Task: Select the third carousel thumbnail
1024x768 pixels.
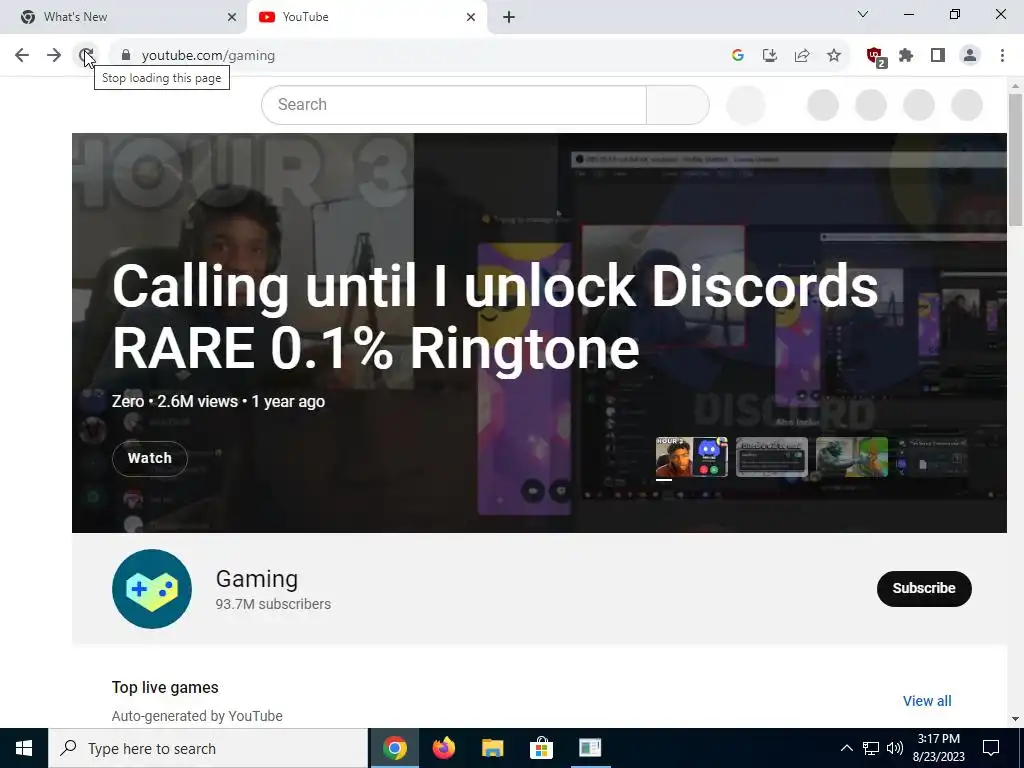Action: point(852,457)
